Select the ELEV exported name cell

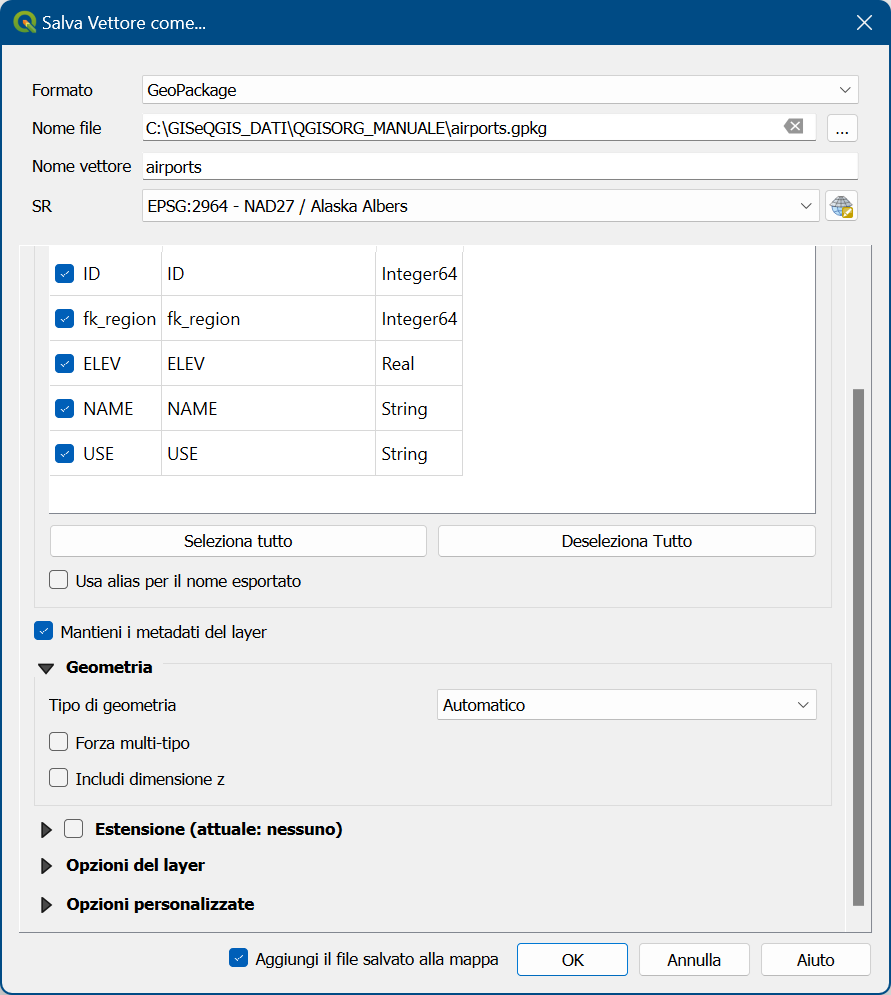pos(268,364)
